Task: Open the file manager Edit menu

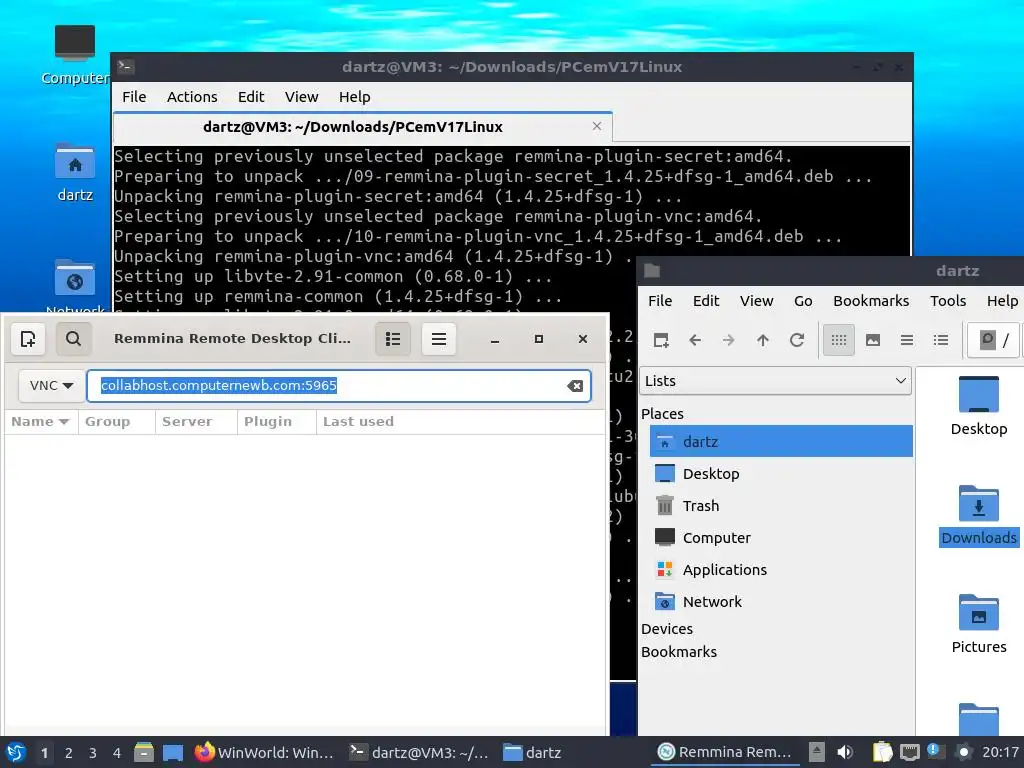Action: [x=706, y=301]
